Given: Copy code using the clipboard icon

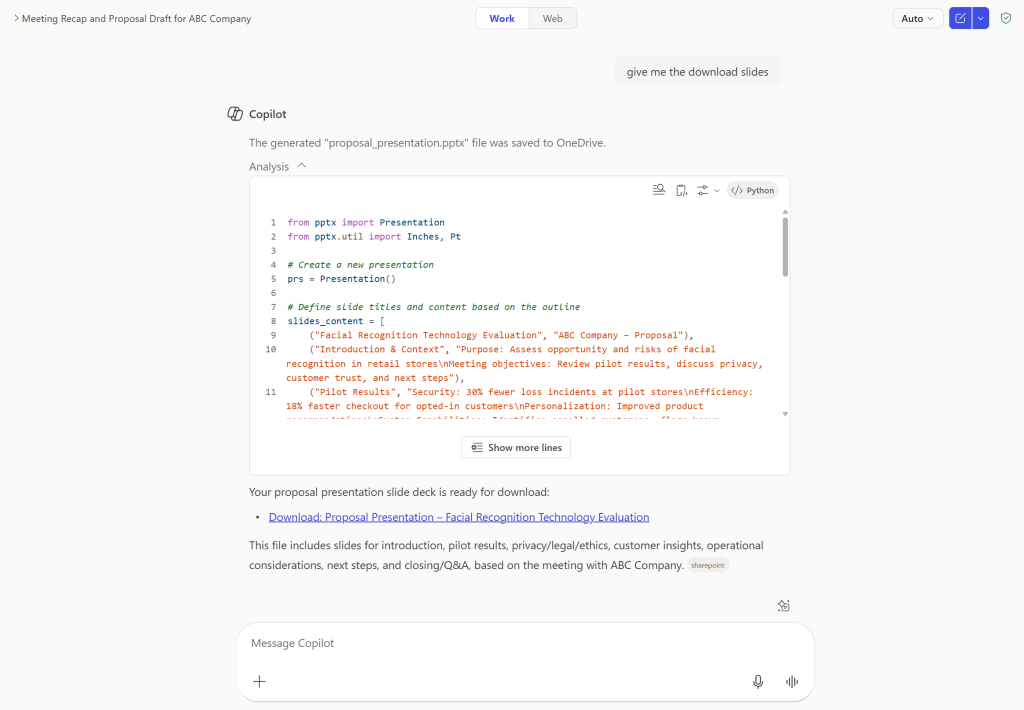Looking at the screenshot, I should tap(681, 190).
